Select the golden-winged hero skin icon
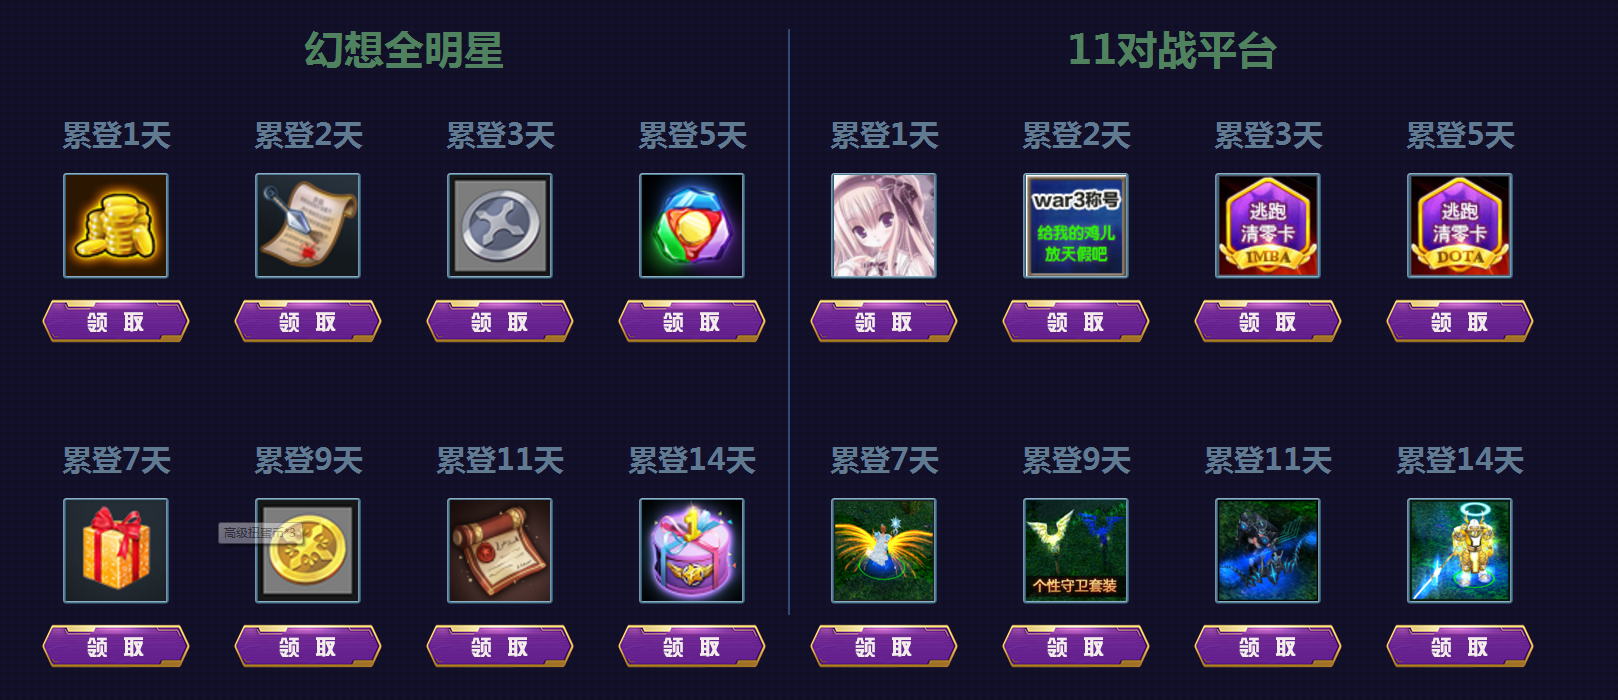 [884, 550]
